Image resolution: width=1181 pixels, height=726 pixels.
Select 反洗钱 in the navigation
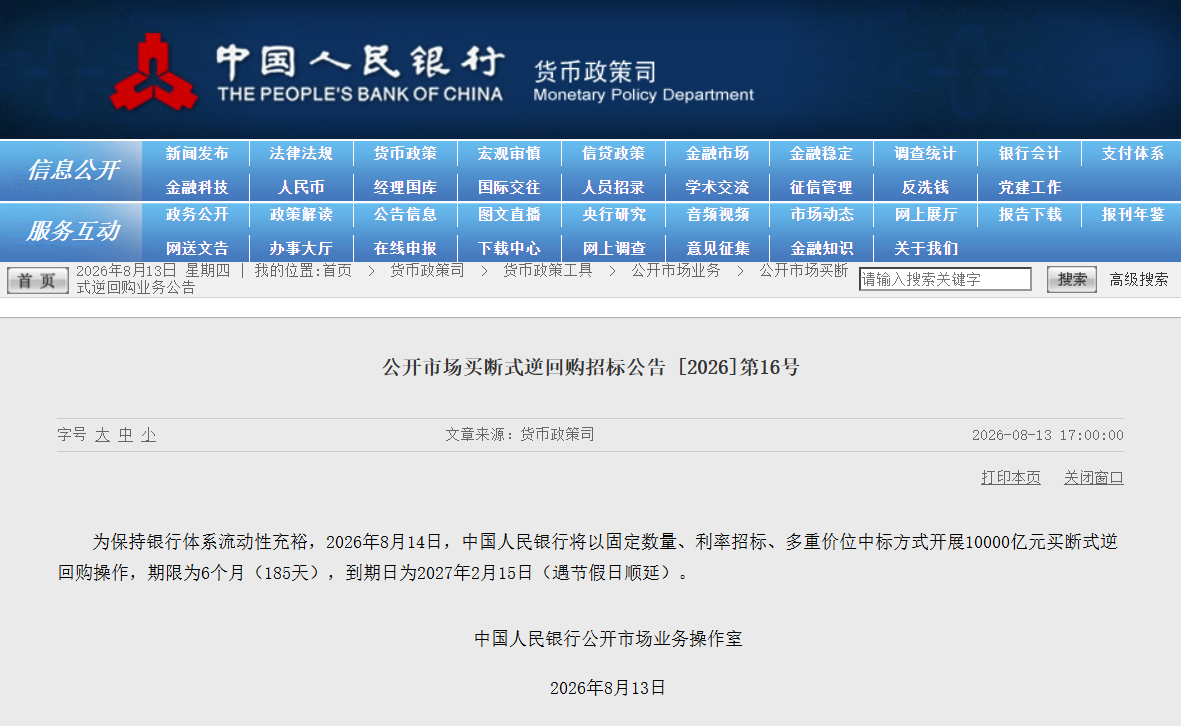(x=925, y=188)
